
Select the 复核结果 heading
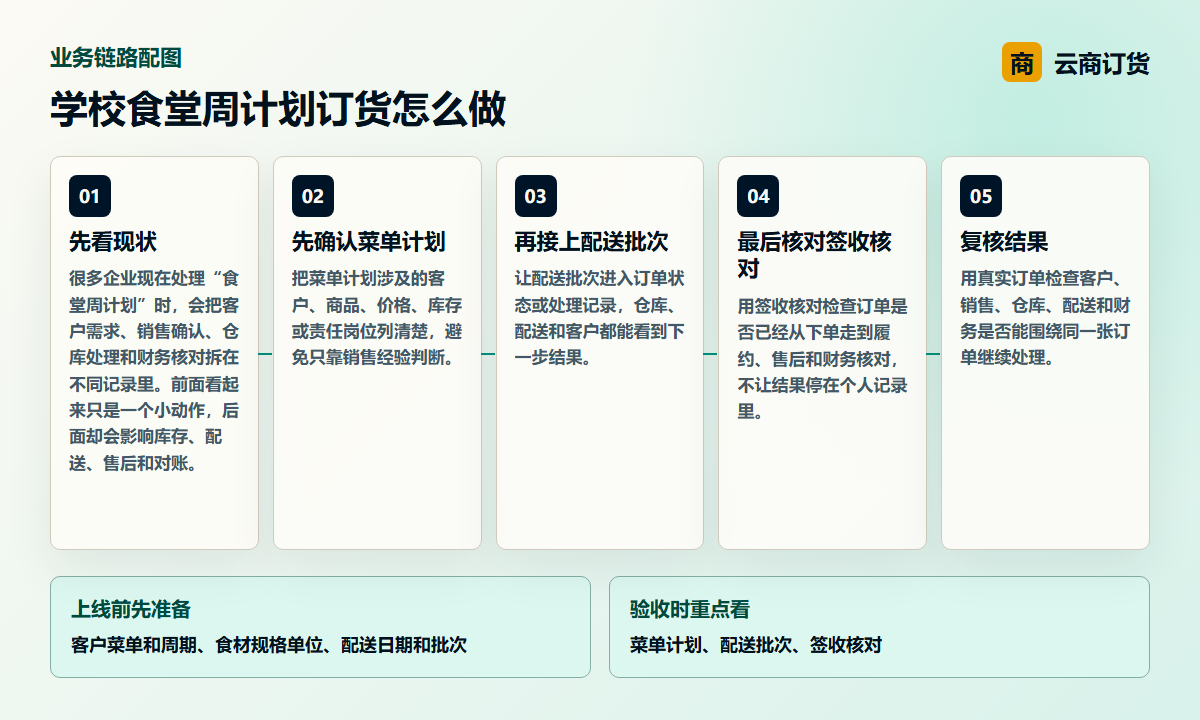point(1004,242)
